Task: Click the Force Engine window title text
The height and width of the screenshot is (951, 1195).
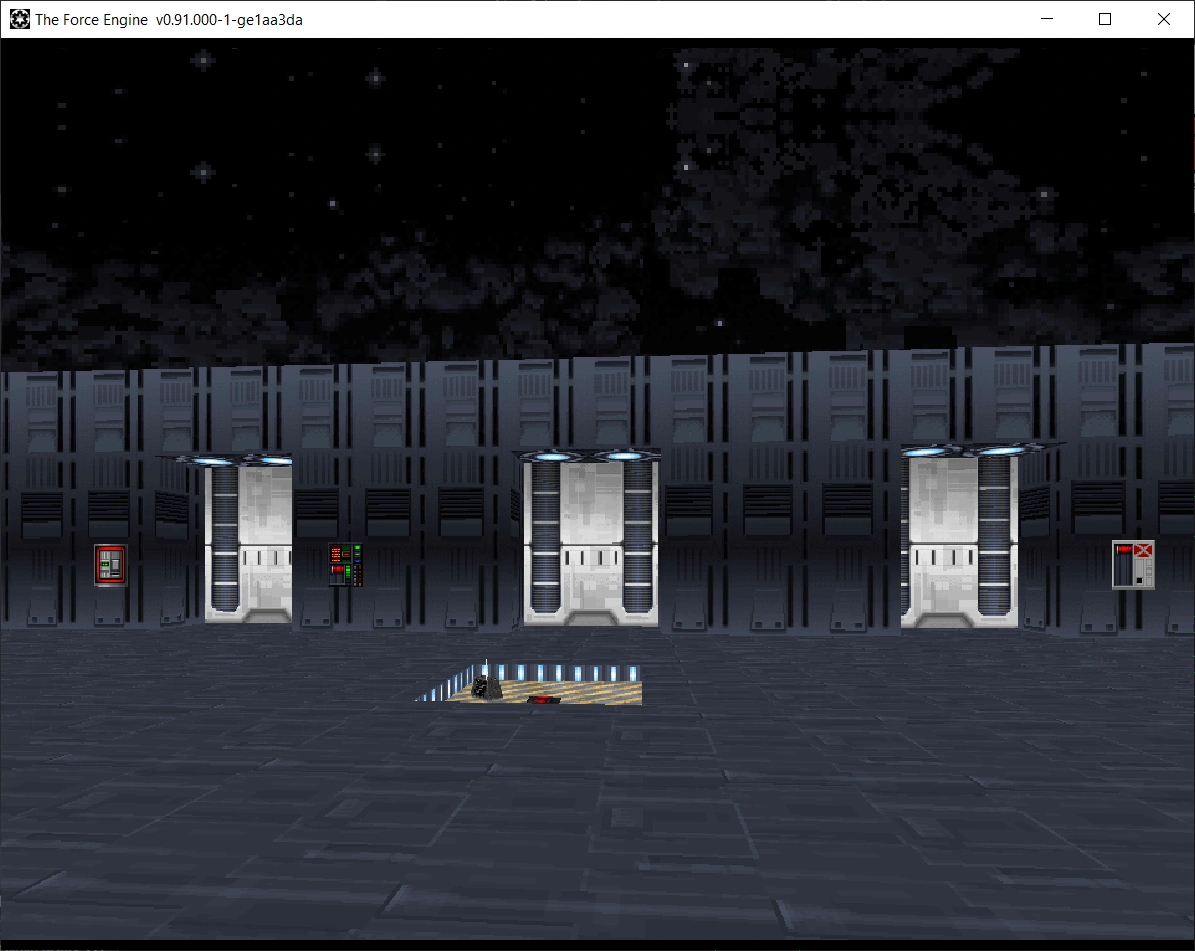Action: coord(168,20)
